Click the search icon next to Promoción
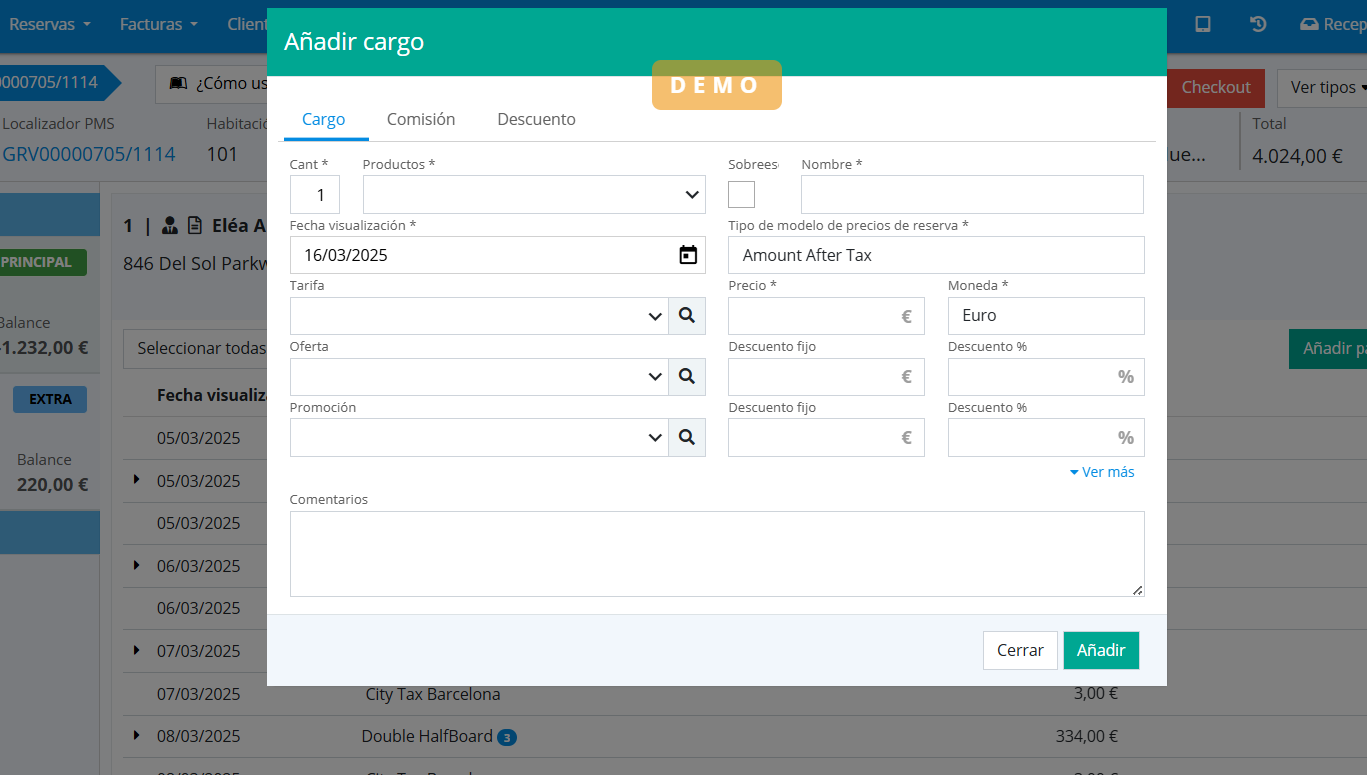Image resolution: width=1367 pixels, height=775 pixels. click(x=687, y=438)
